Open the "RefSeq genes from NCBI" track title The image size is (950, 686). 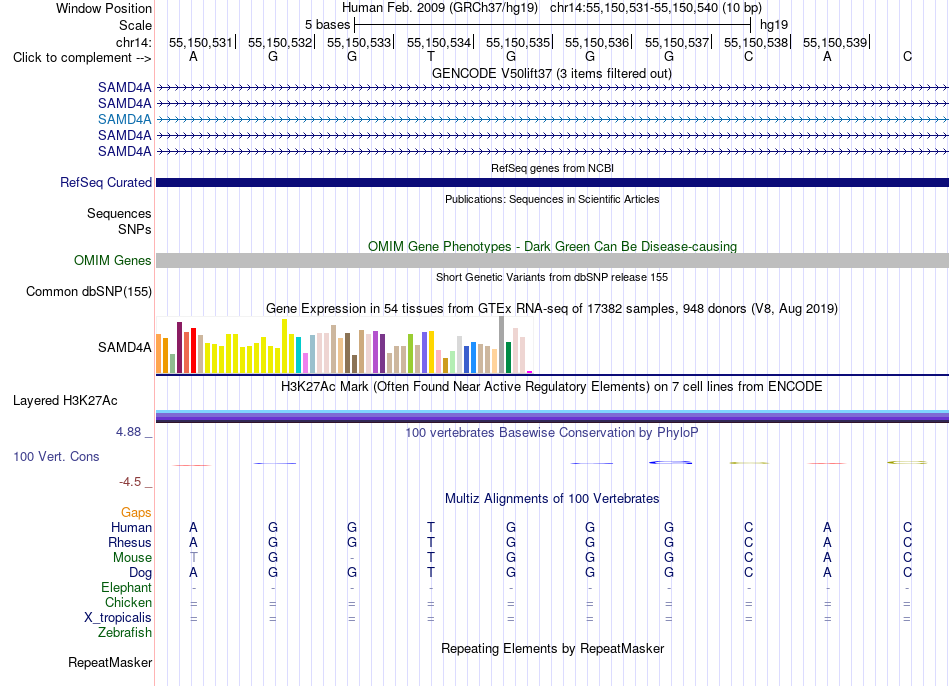pos(552,168)
